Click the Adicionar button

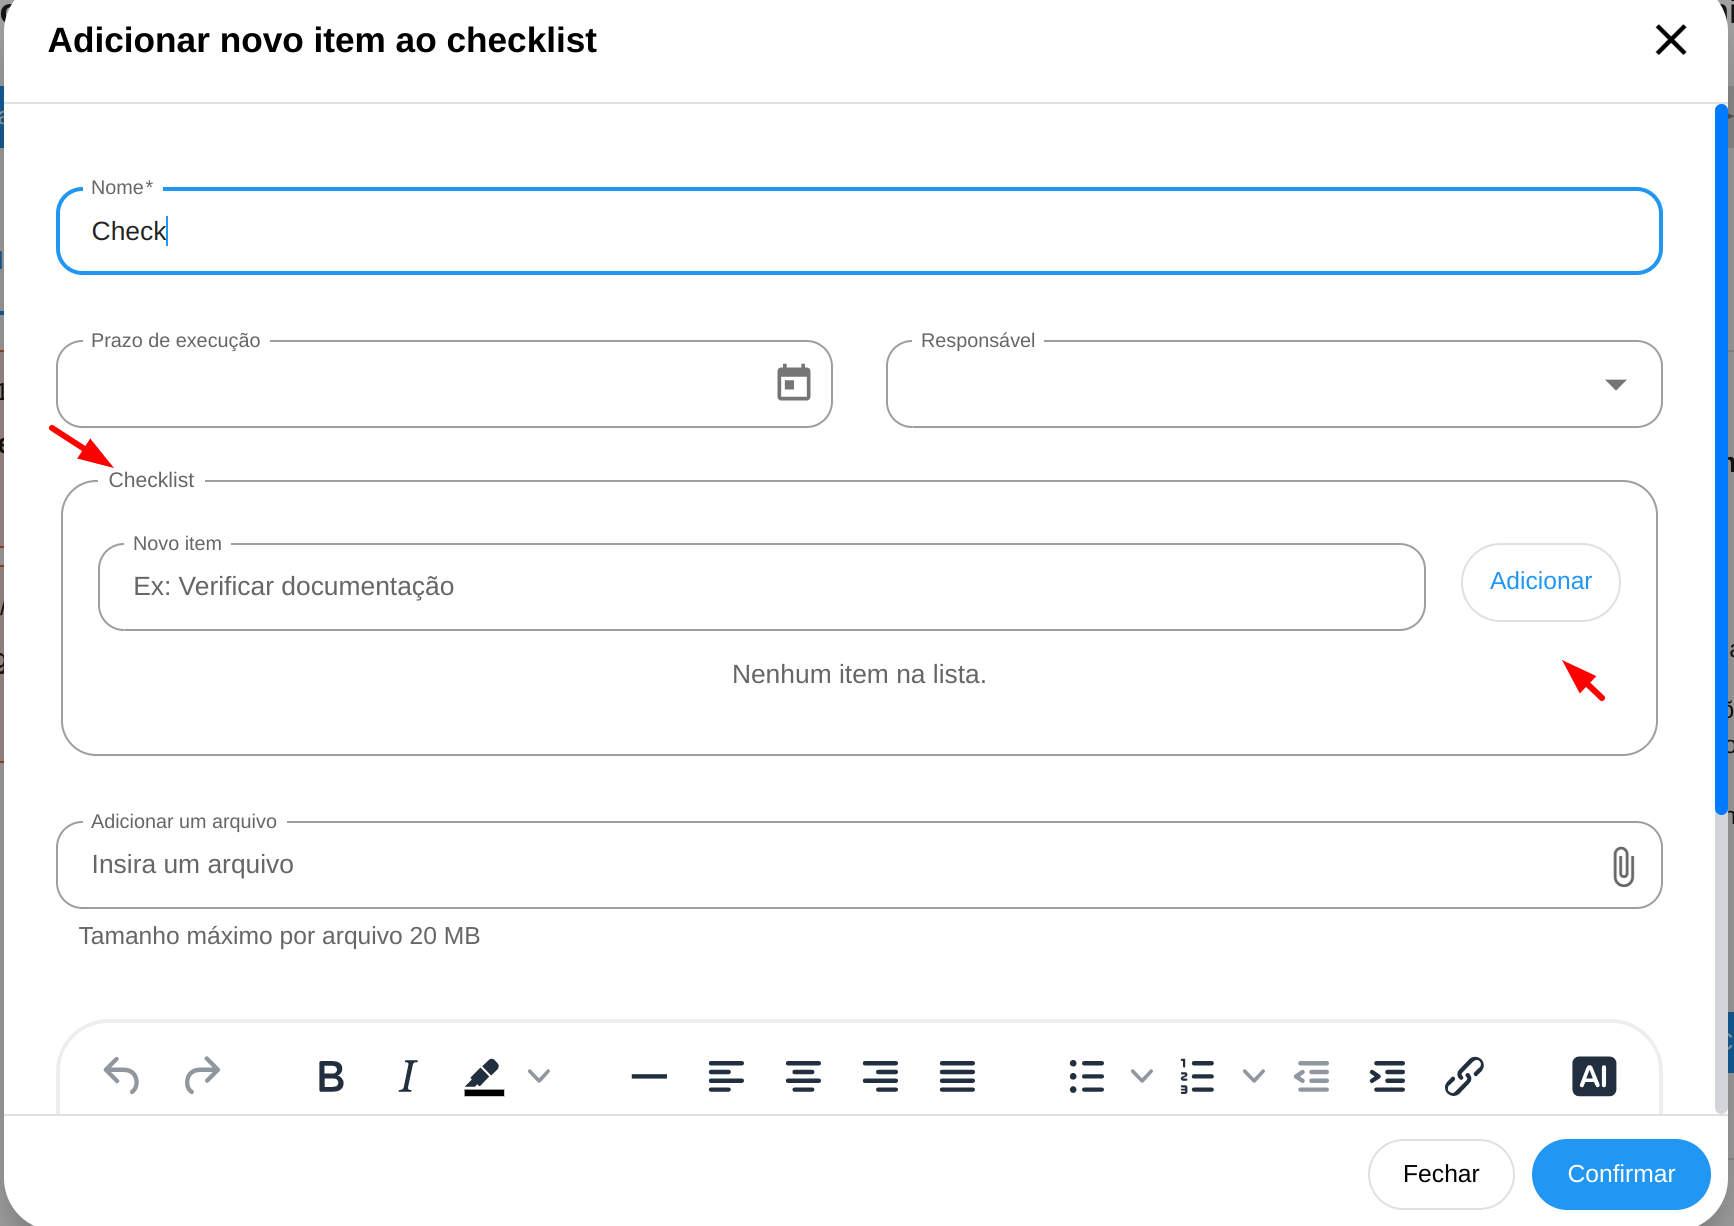tap(1540, 582)
